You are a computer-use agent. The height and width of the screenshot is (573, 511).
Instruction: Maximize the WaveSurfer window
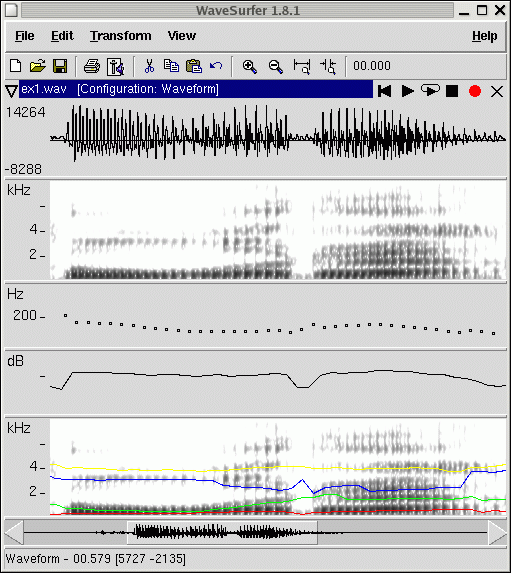pos(482,10)
